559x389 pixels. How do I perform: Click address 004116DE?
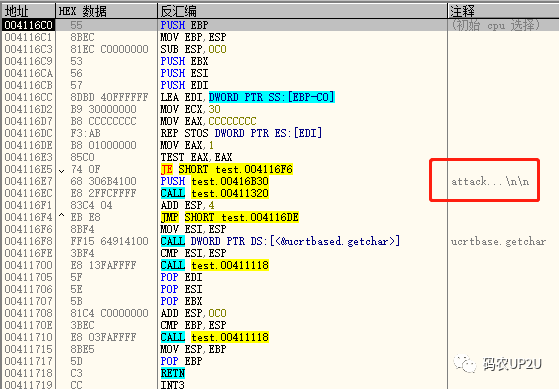pyautogui.click(x=29, y=145)
